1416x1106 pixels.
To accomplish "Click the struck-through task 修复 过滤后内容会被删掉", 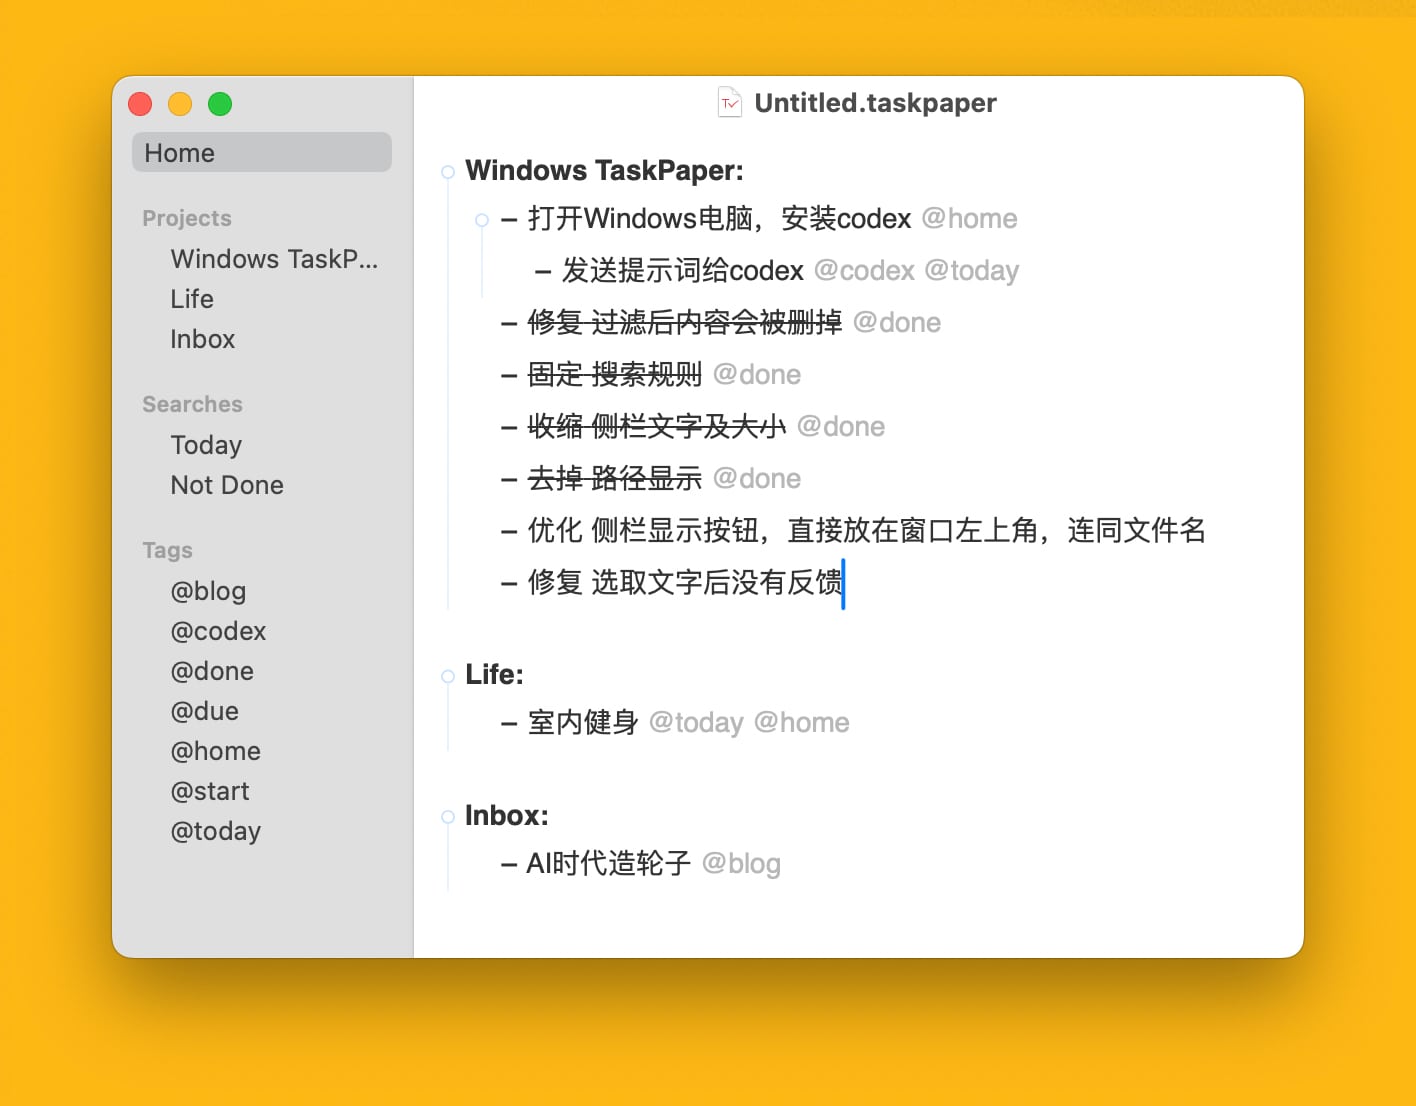I will pos(685,323).
